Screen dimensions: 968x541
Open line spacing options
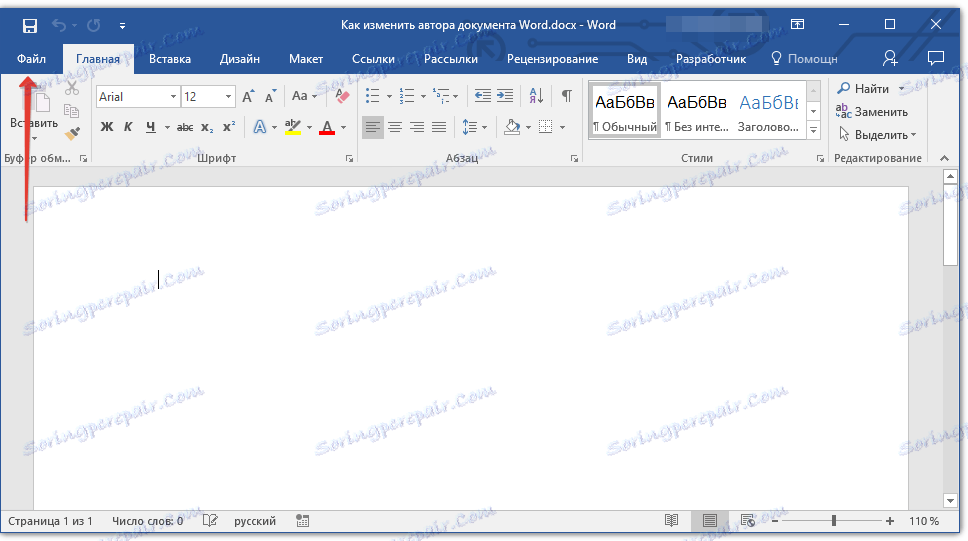469,127
